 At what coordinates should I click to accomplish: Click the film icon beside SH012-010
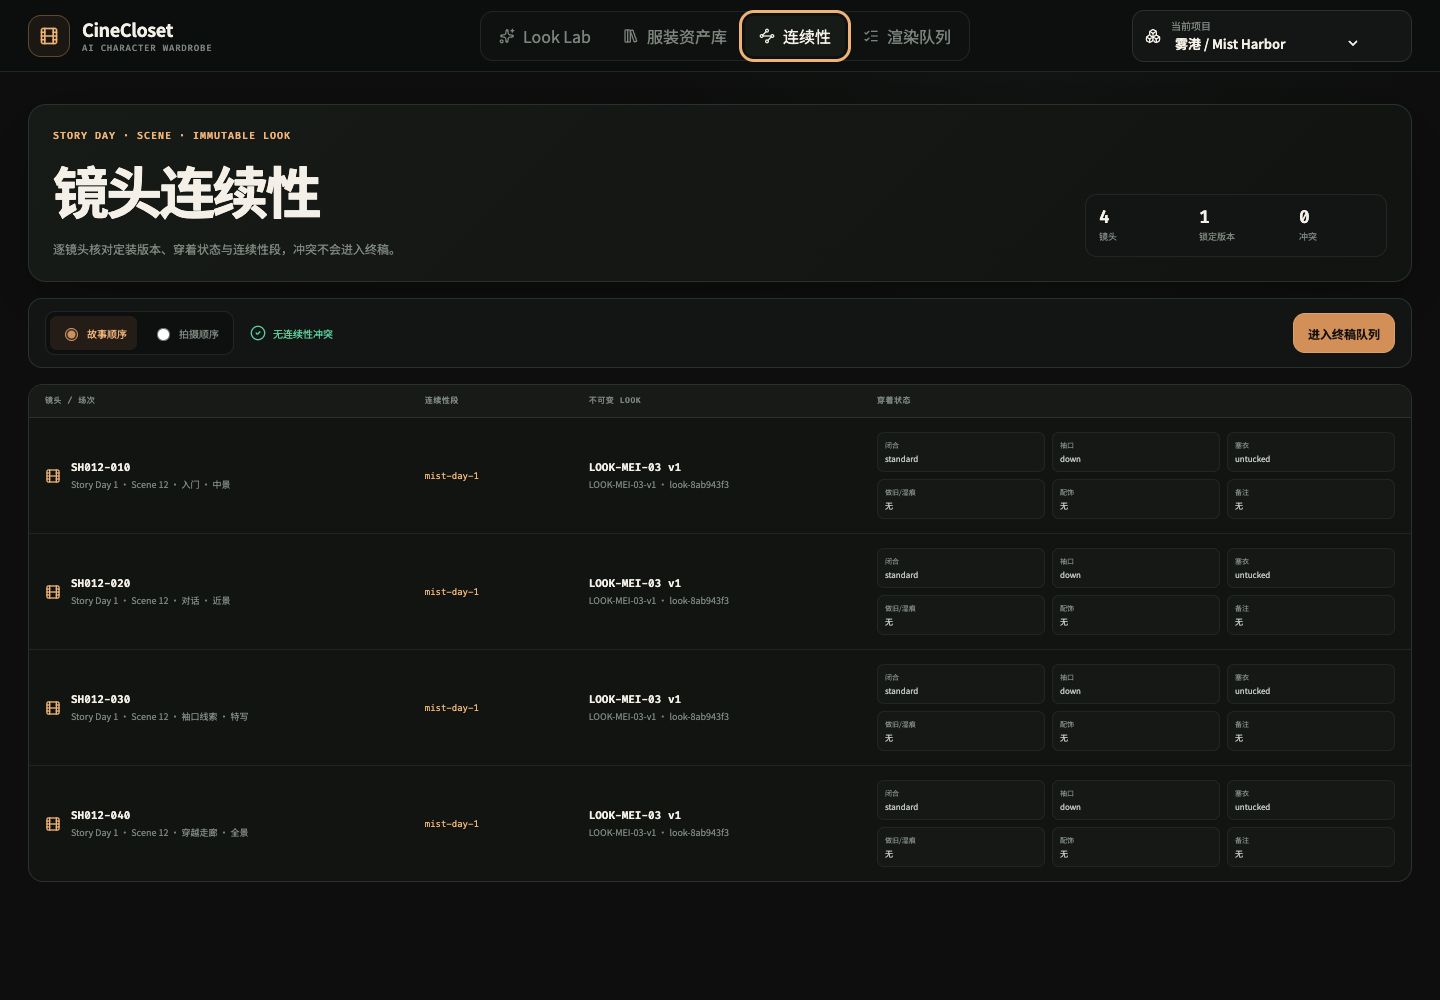pyautogui.click(x=53, y=476)
